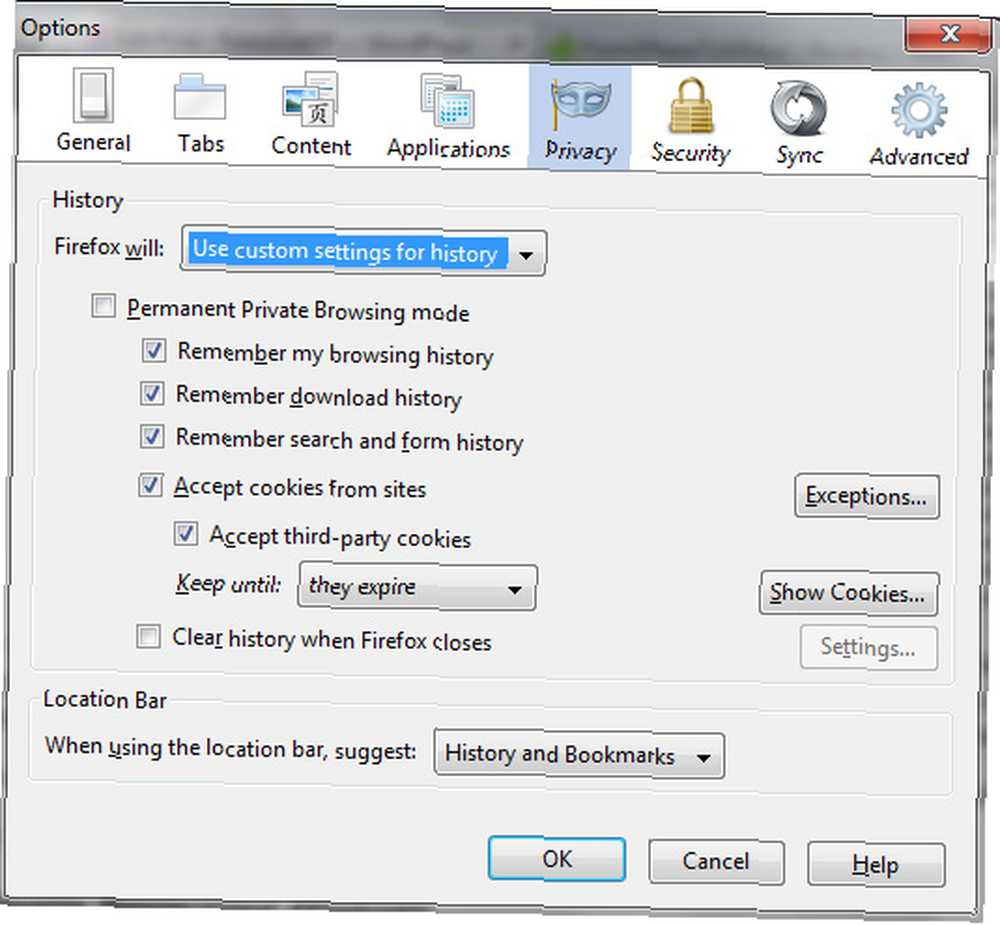Toggle Accept third-party cookies

tap(186, 534)
